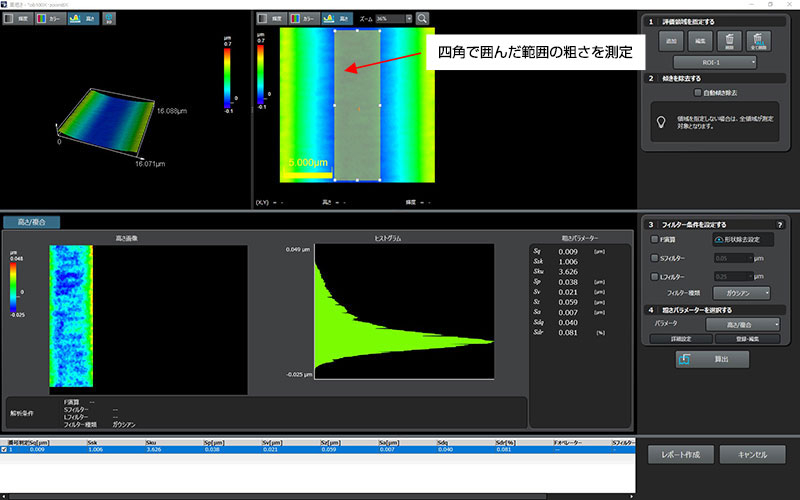Select カラー color mode in 3D view
This screenshot has height=500, width=800.
(x=51, y=18)
